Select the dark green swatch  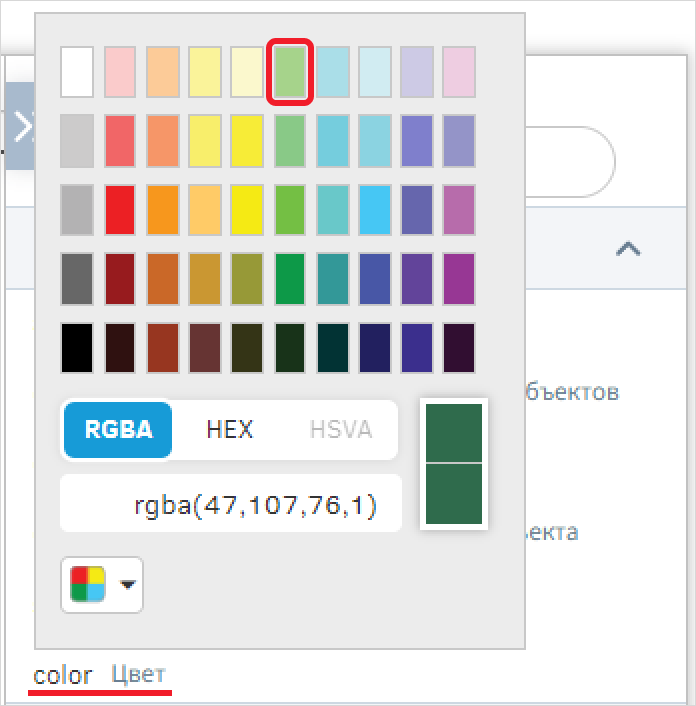click(291, 278)
